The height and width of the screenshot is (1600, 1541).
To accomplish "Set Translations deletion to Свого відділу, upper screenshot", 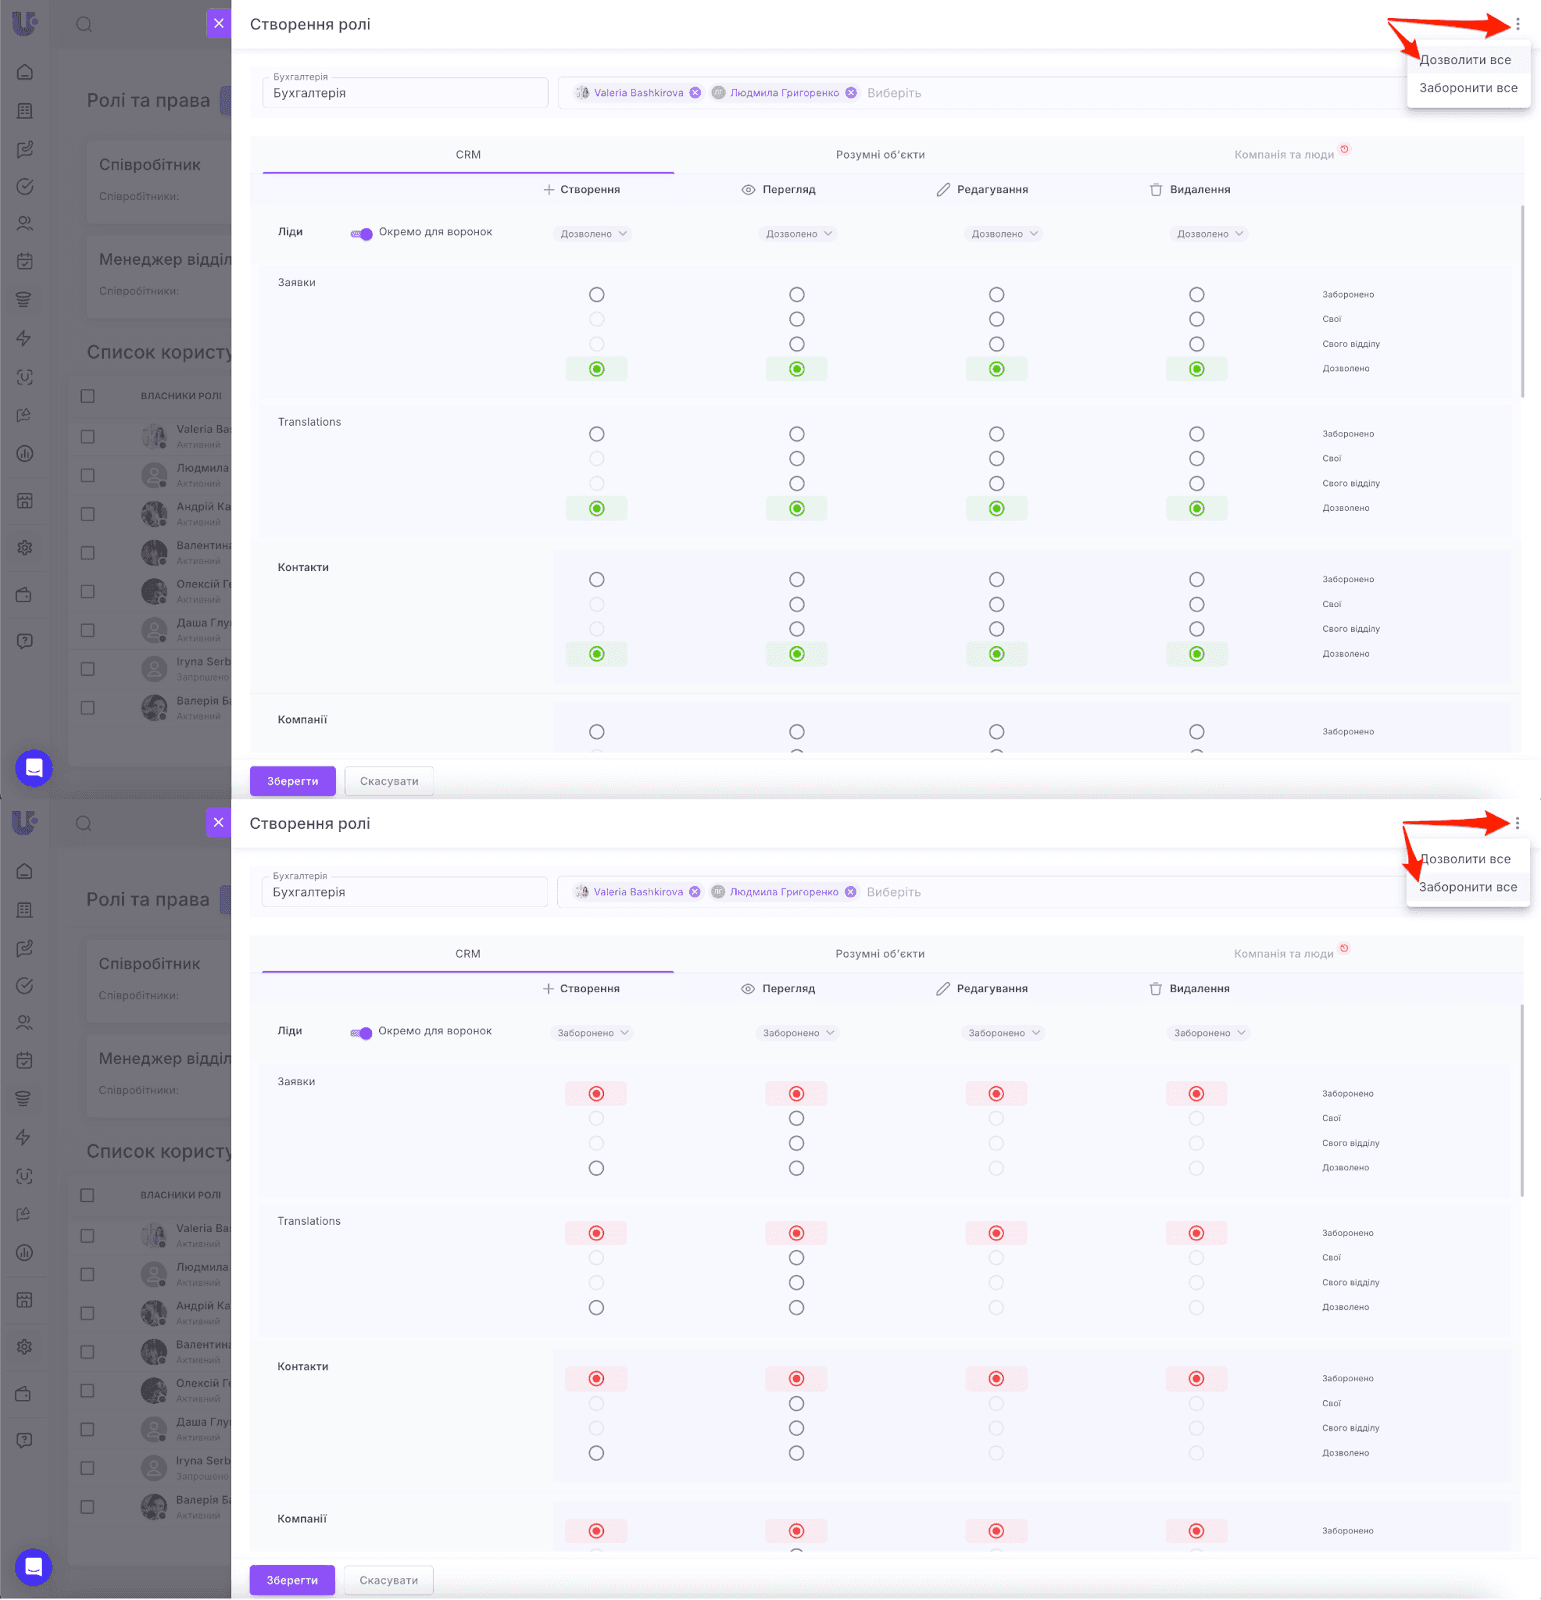I will click(x=1197, y=483).
